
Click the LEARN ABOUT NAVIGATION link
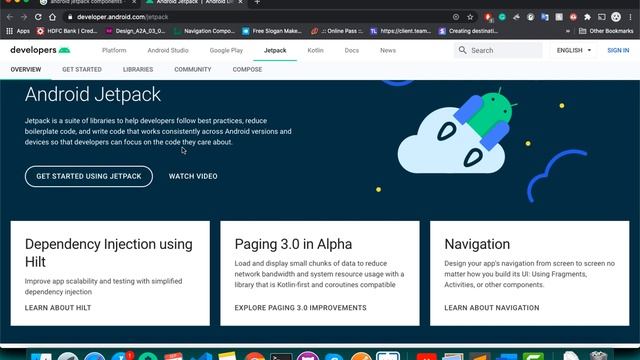[x=491, y=308]
